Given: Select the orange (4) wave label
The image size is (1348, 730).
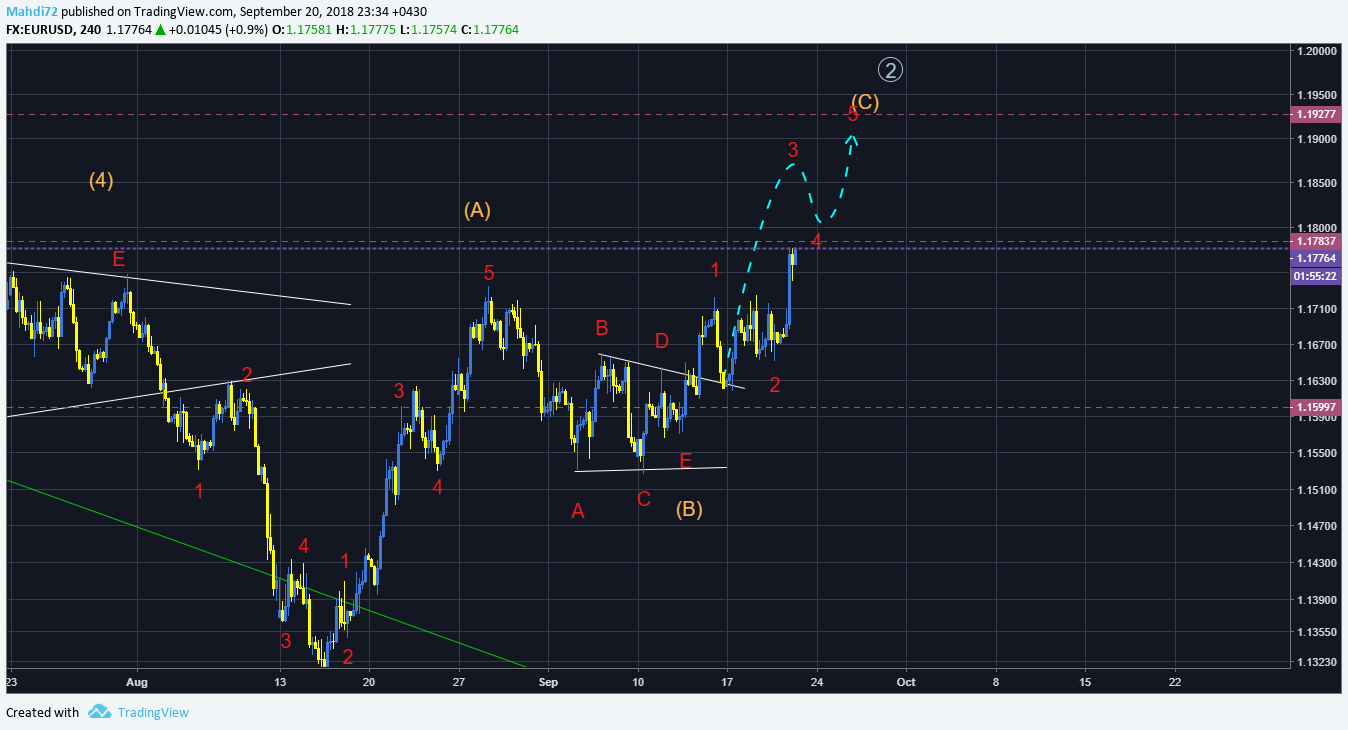Looking at the screenshot, I should pos(101,181).
